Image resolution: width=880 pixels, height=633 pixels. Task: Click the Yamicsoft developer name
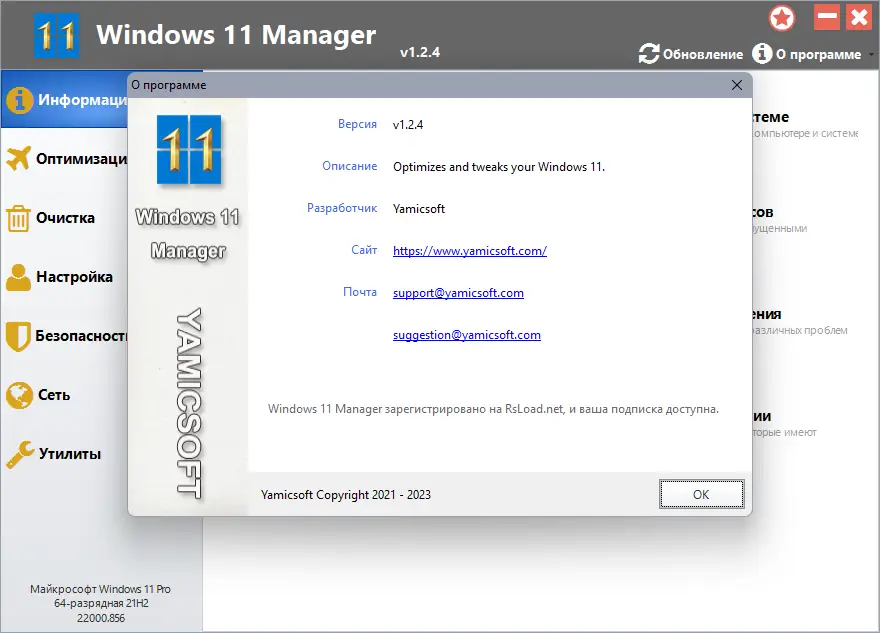[x=419, y=209]
